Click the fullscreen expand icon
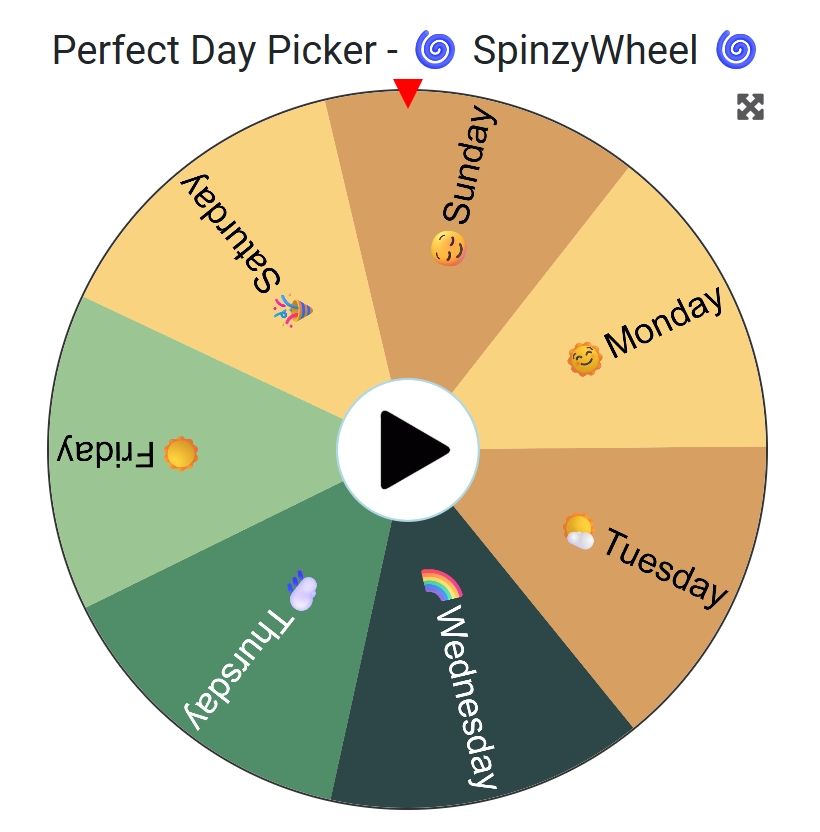Viewport: 820px width, 832px height. pyautogui.click(x=750, y=107)
